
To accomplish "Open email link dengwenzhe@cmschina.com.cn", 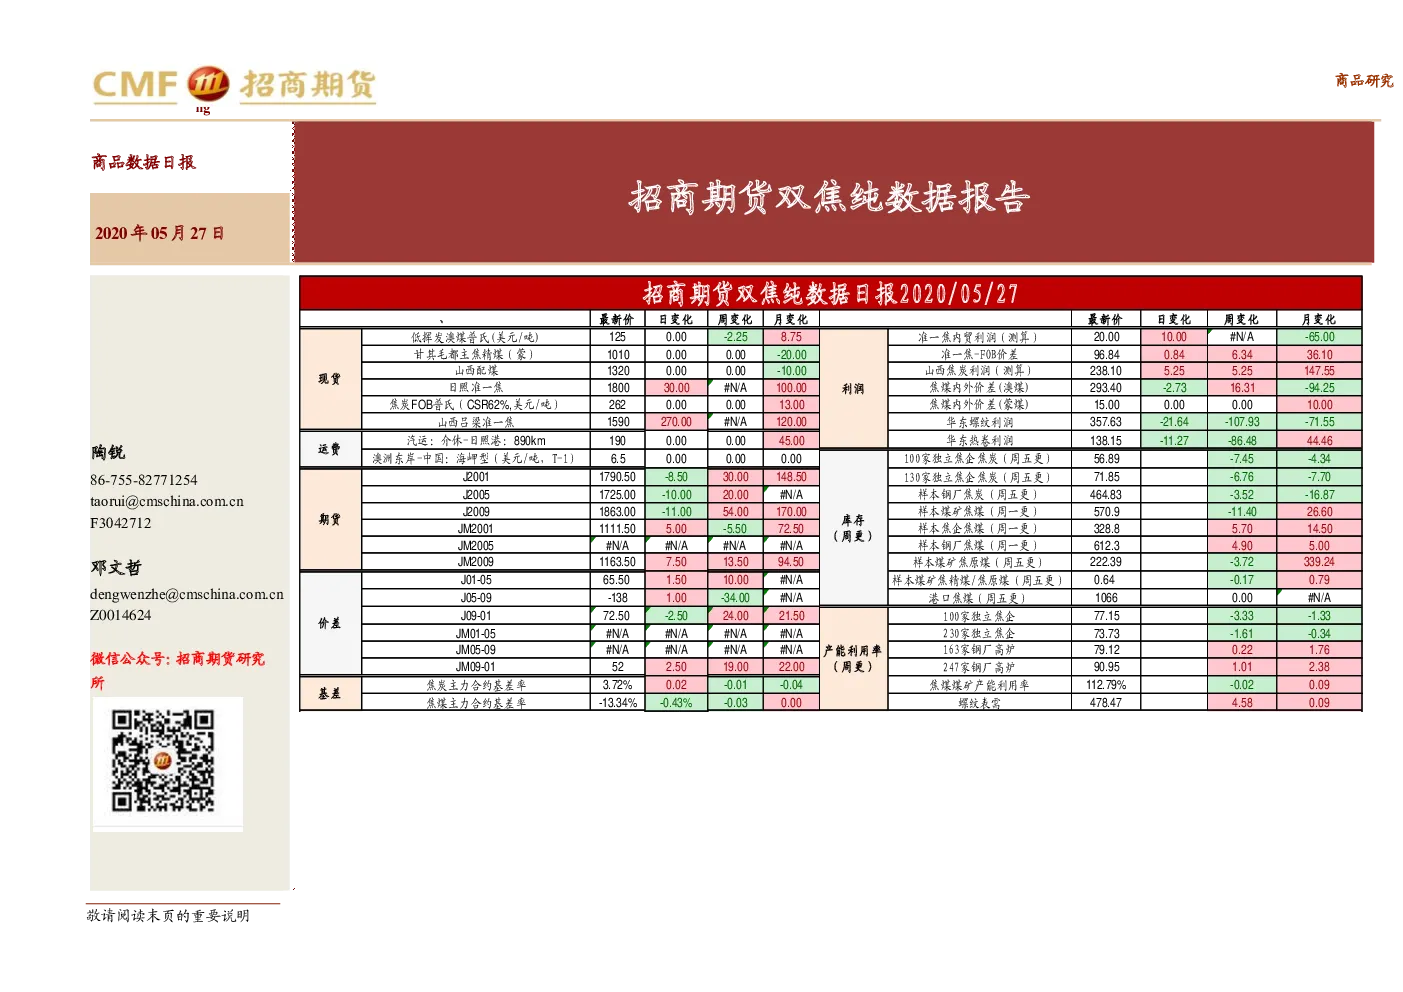I will (x=187, y=594).
